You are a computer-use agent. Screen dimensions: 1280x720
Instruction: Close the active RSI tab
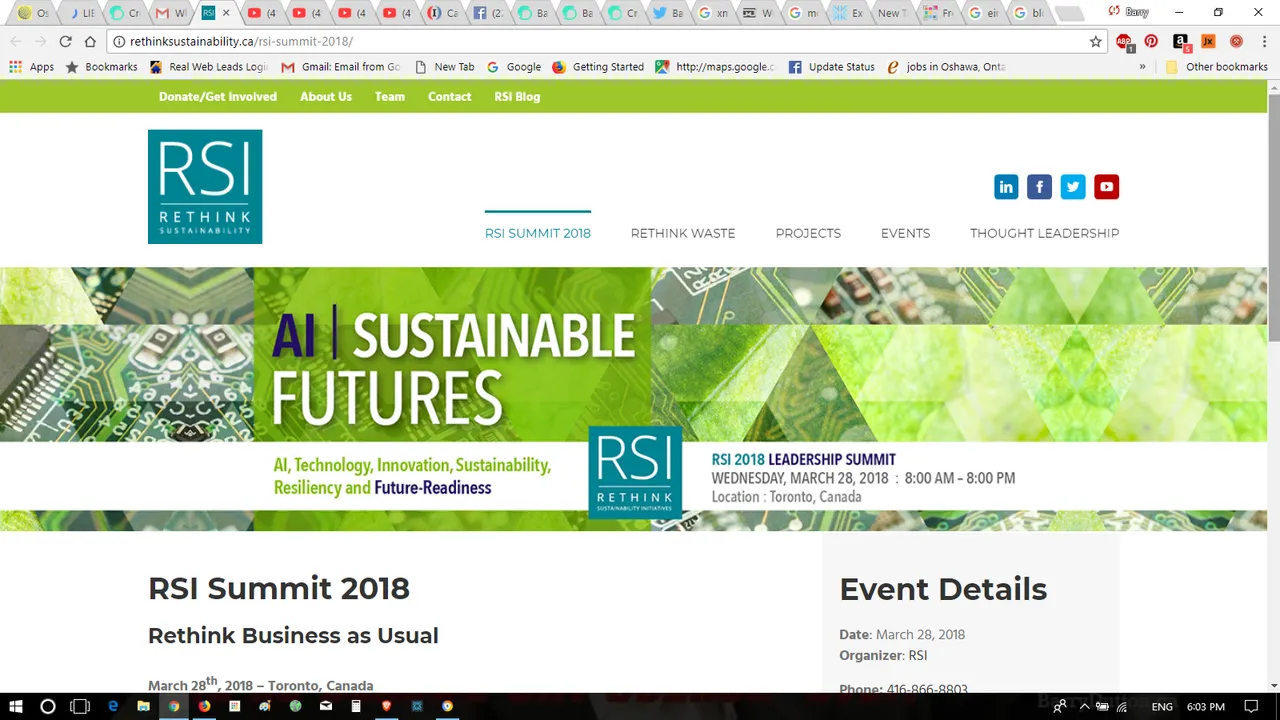226,13
